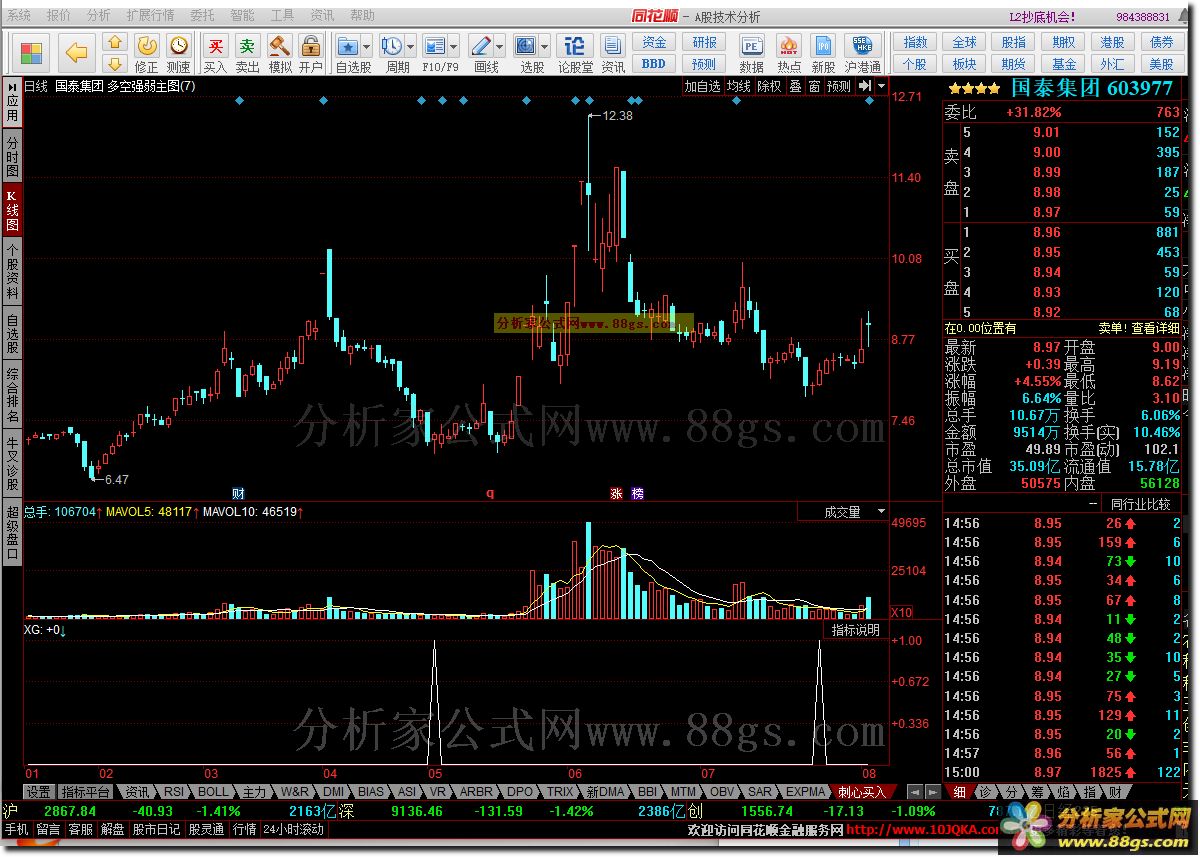Image resolution: width=1200 pixels, height=857 pixels.
Task: Click the up arrow navigation icon
Action: [x=115, y=43]
